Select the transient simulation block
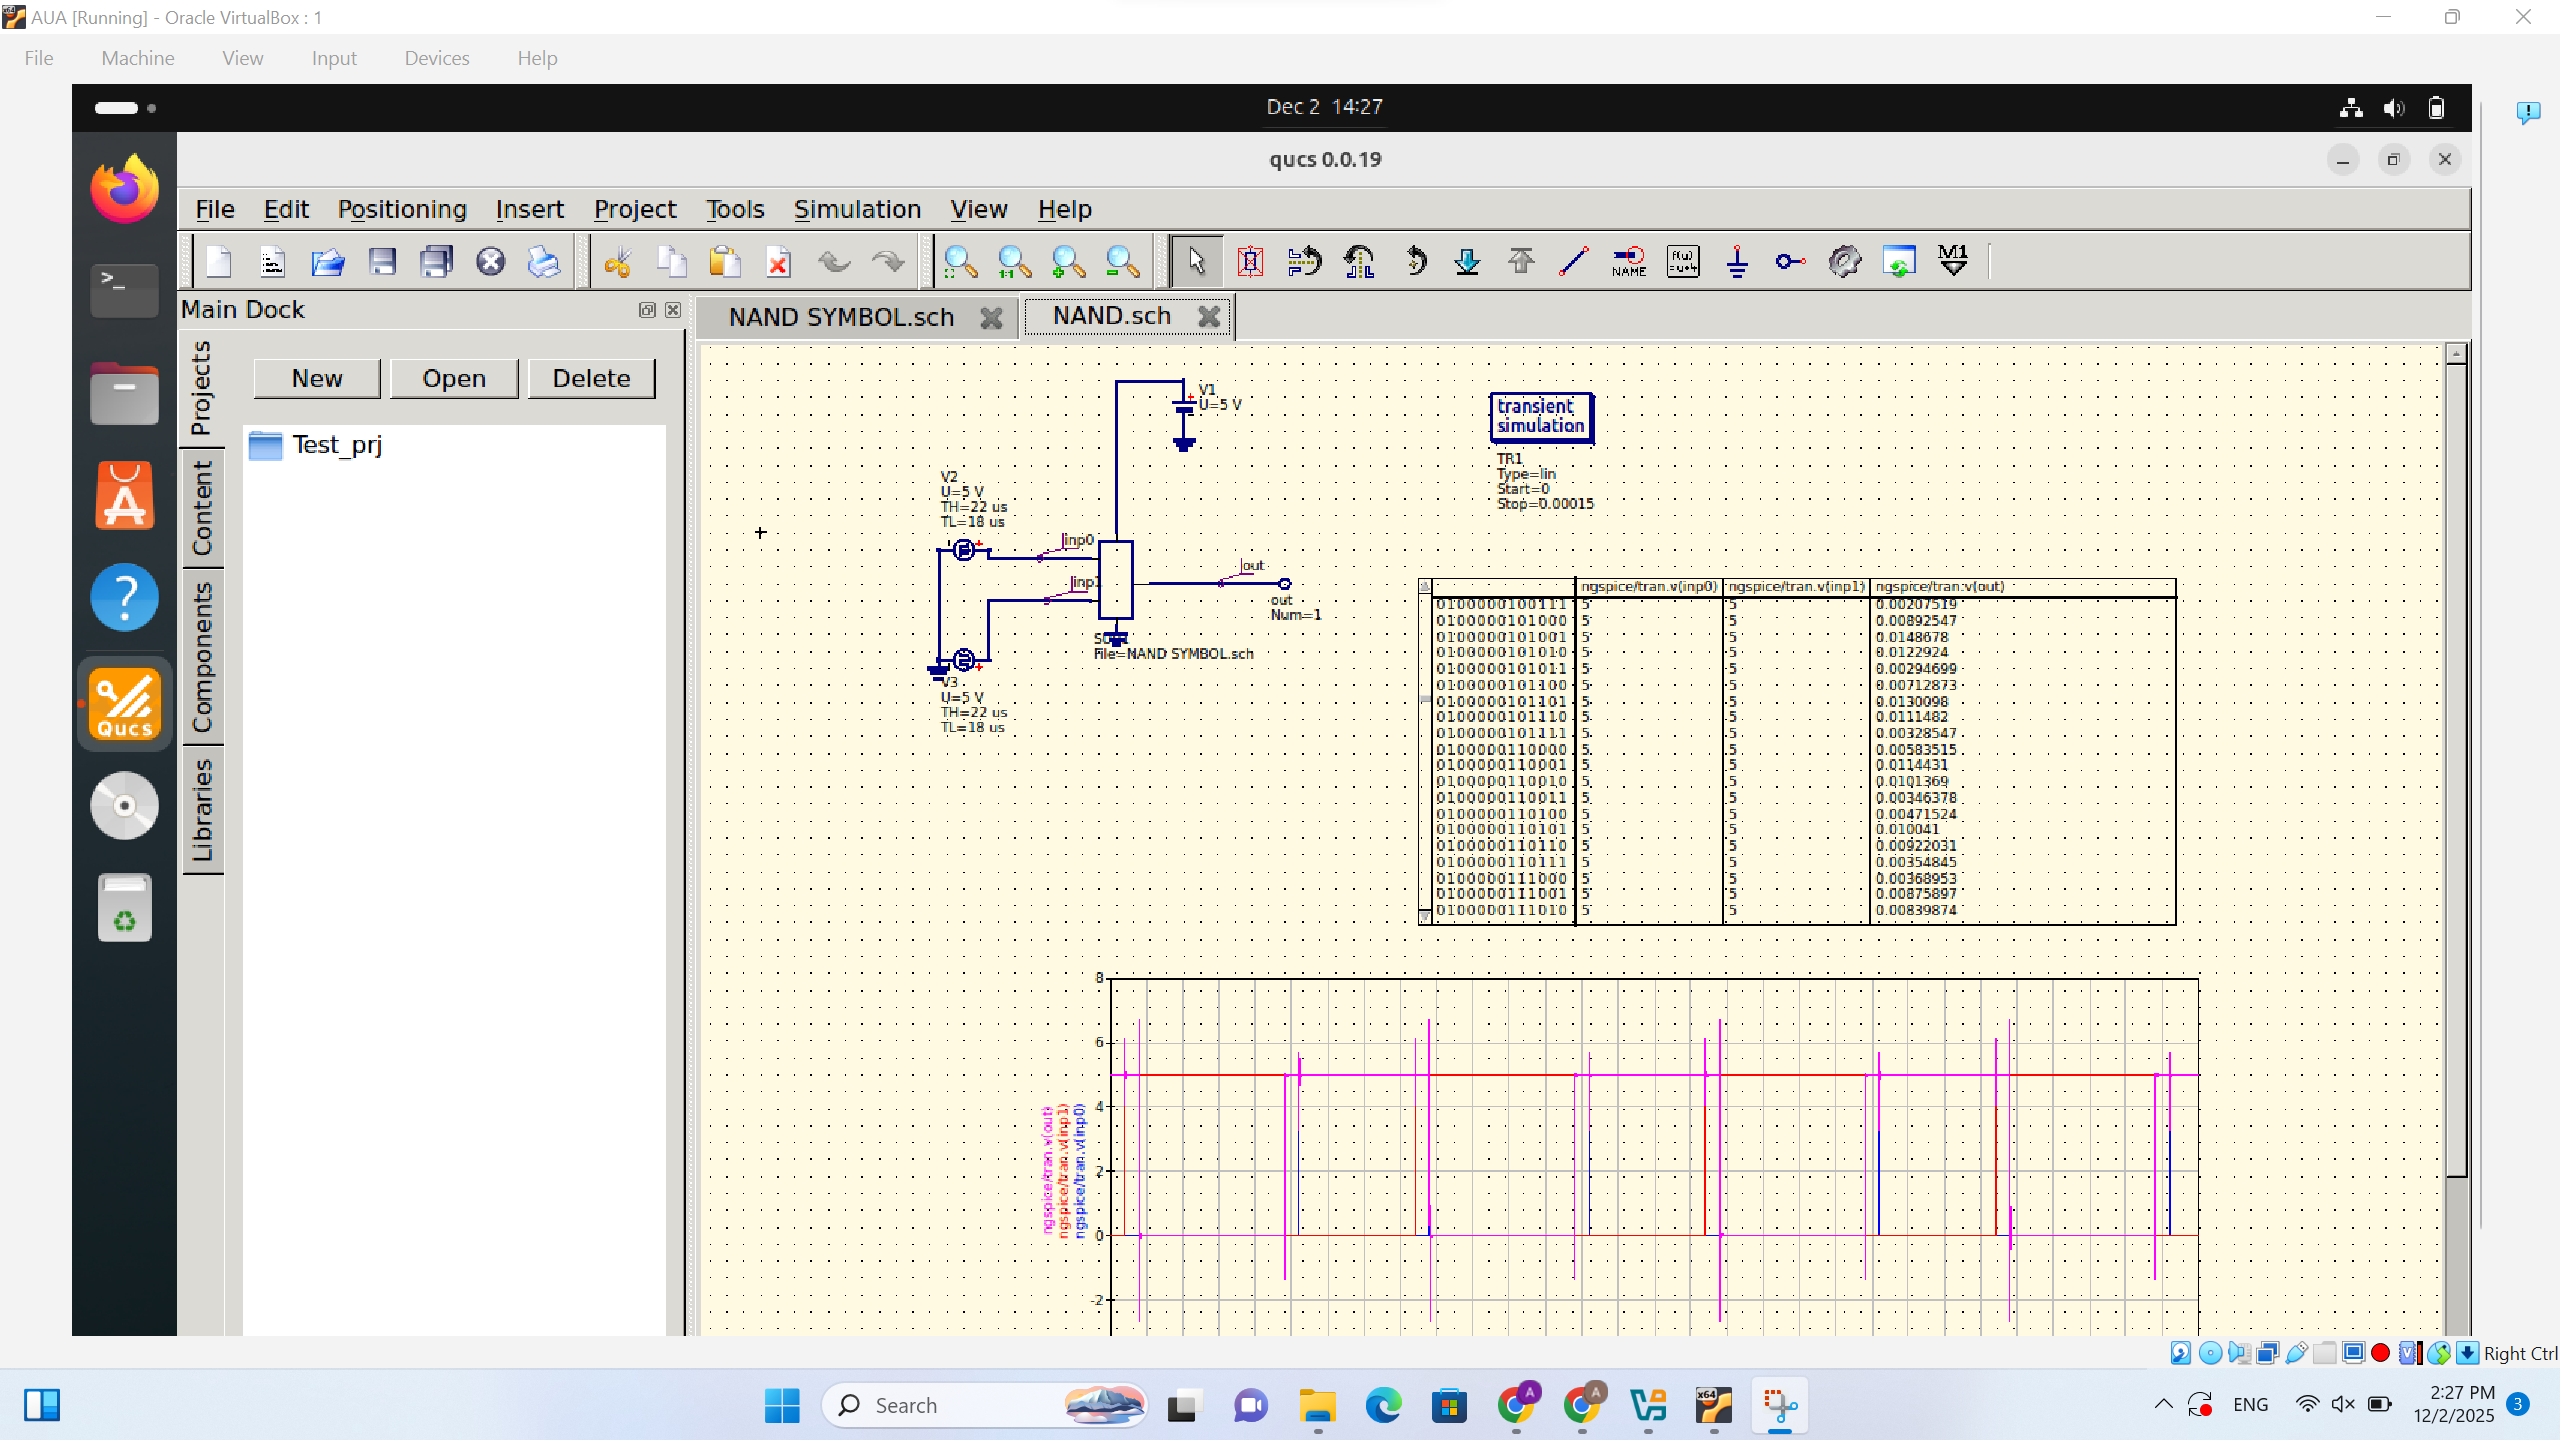 coord(1541,417)
